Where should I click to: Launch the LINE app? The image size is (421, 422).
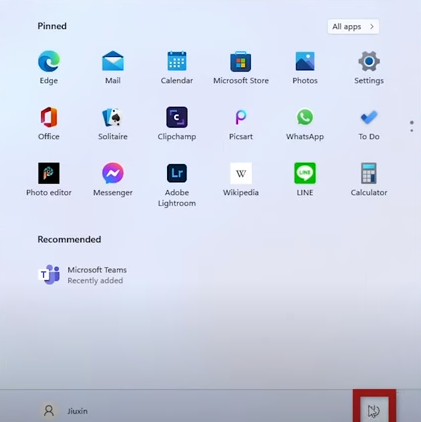[x=305, y=180]
